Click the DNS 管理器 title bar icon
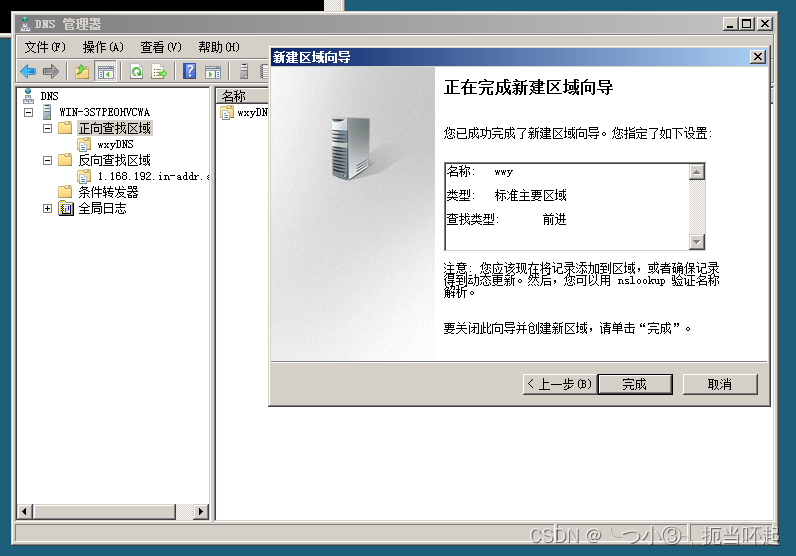 [x=25, y=23]
